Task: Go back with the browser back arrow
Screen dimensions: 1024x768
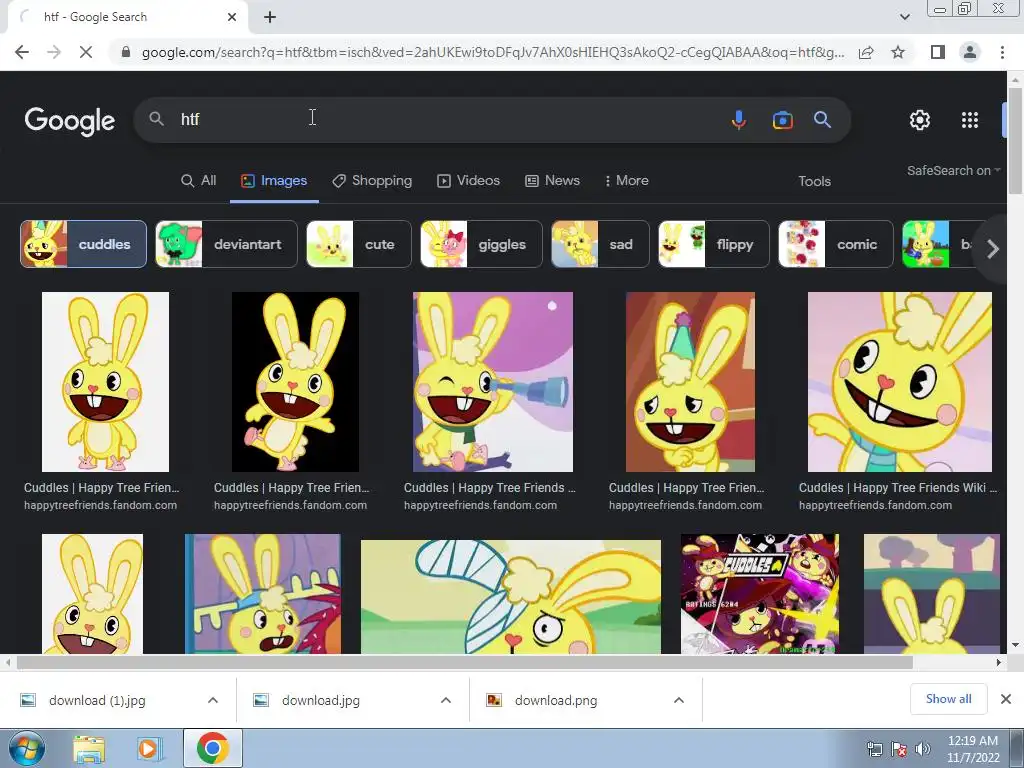Action: (x=22, y=52)
